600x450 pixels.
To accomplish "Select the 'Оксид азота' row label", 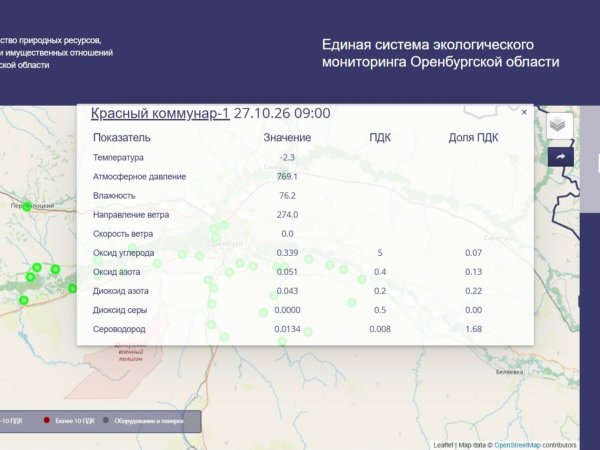I will coord(116,272).
